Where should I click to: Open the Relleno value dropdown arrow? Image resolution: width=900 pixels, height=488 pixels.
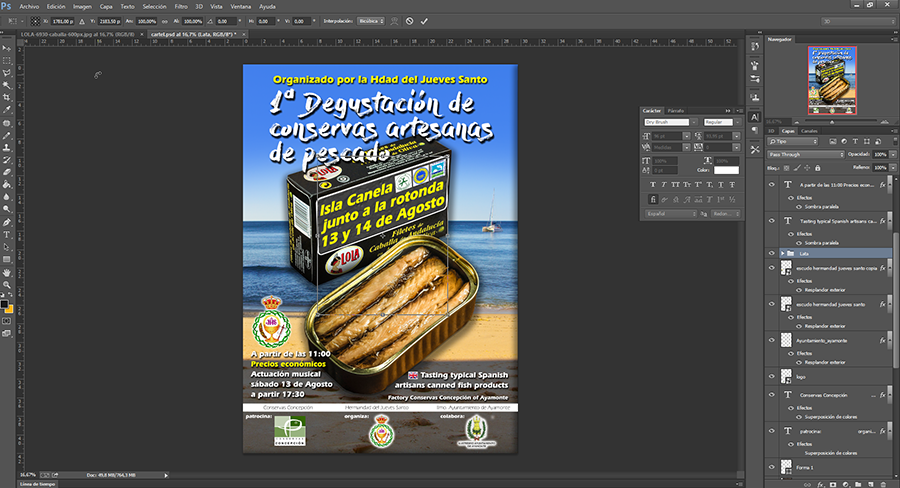(x=893, y=168)
